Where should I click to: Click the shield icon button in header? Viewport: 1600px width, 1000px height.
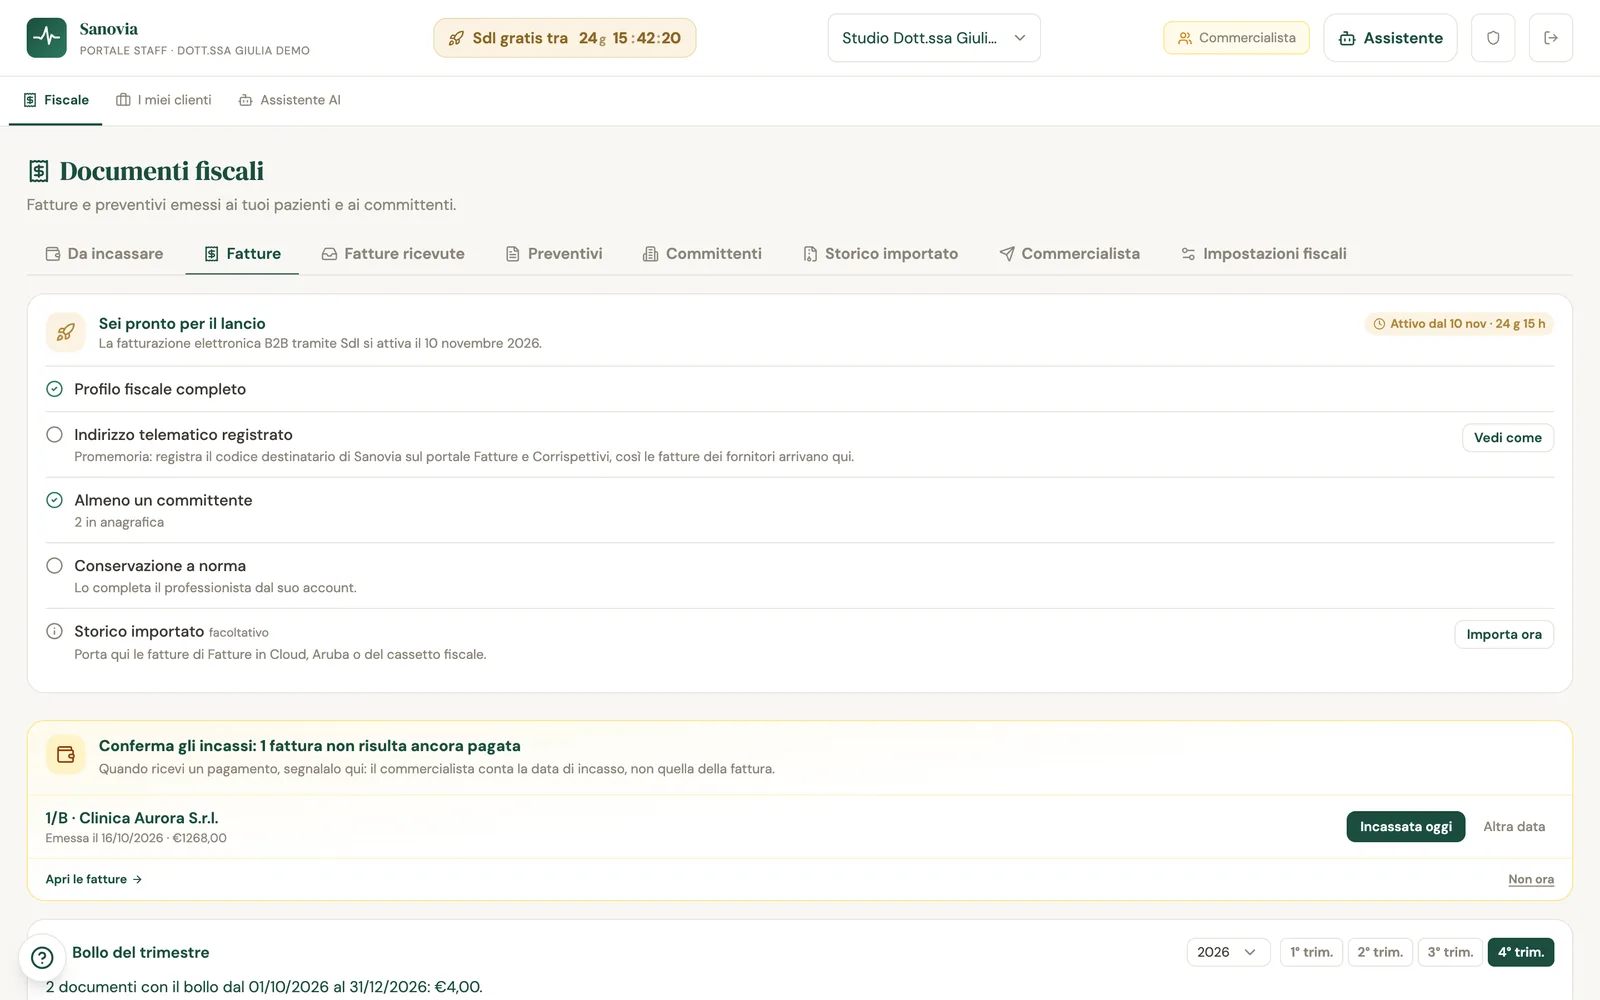pos(1493,38)
